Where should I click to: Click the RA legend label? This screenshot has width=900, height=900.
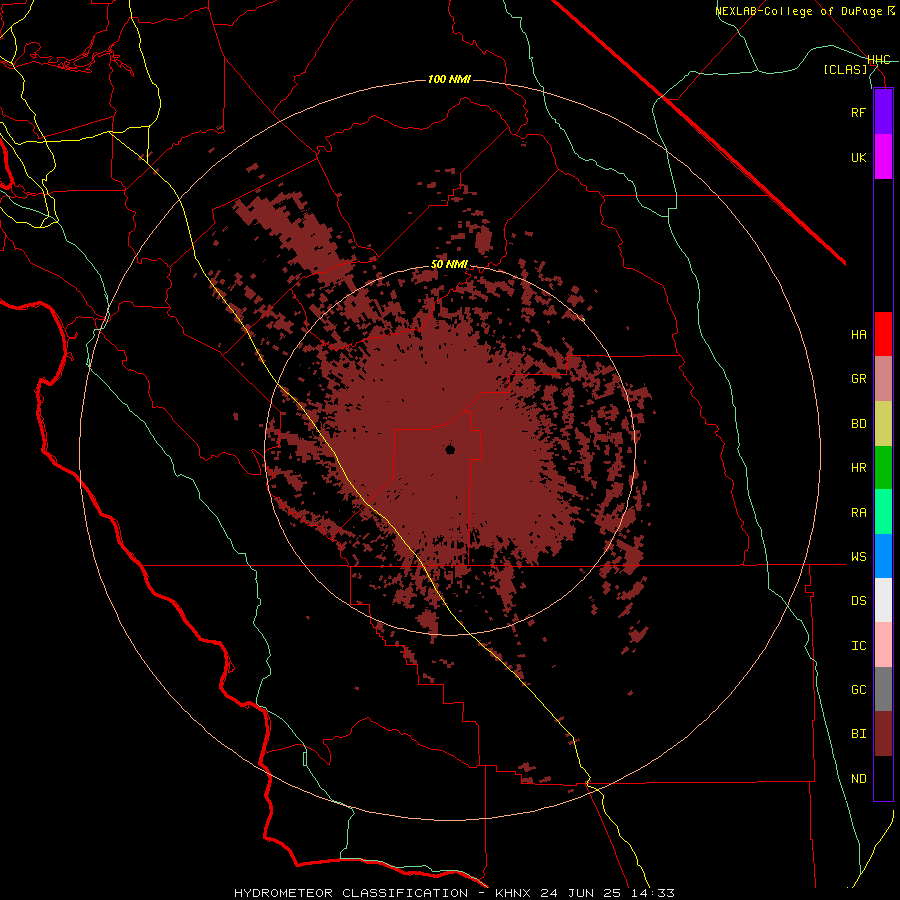tap(858, 513)
